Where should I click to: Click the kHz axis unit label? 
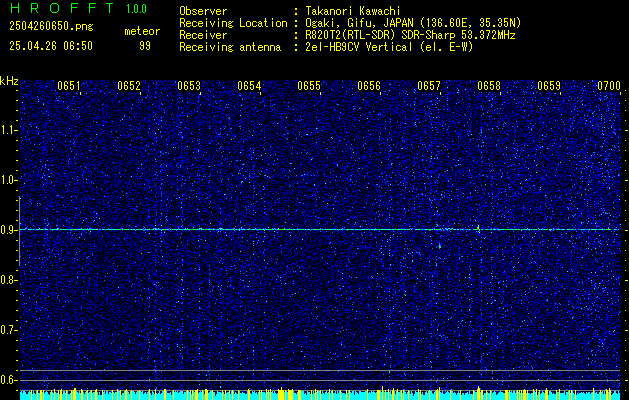pyautogui.click(x=9, y=81)
